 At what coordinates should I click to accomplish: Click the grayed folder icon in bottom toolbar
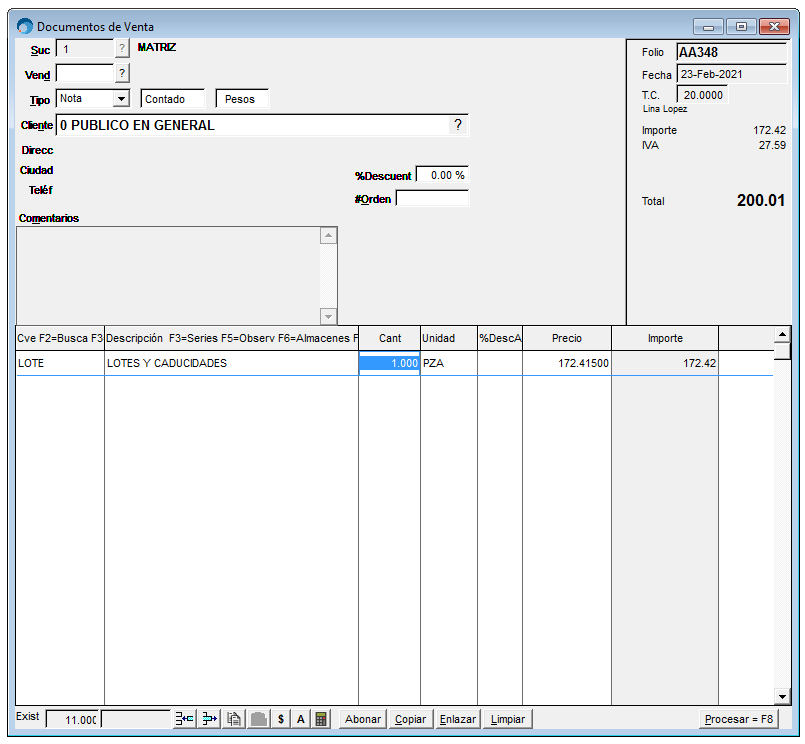(x=259, y=719)
